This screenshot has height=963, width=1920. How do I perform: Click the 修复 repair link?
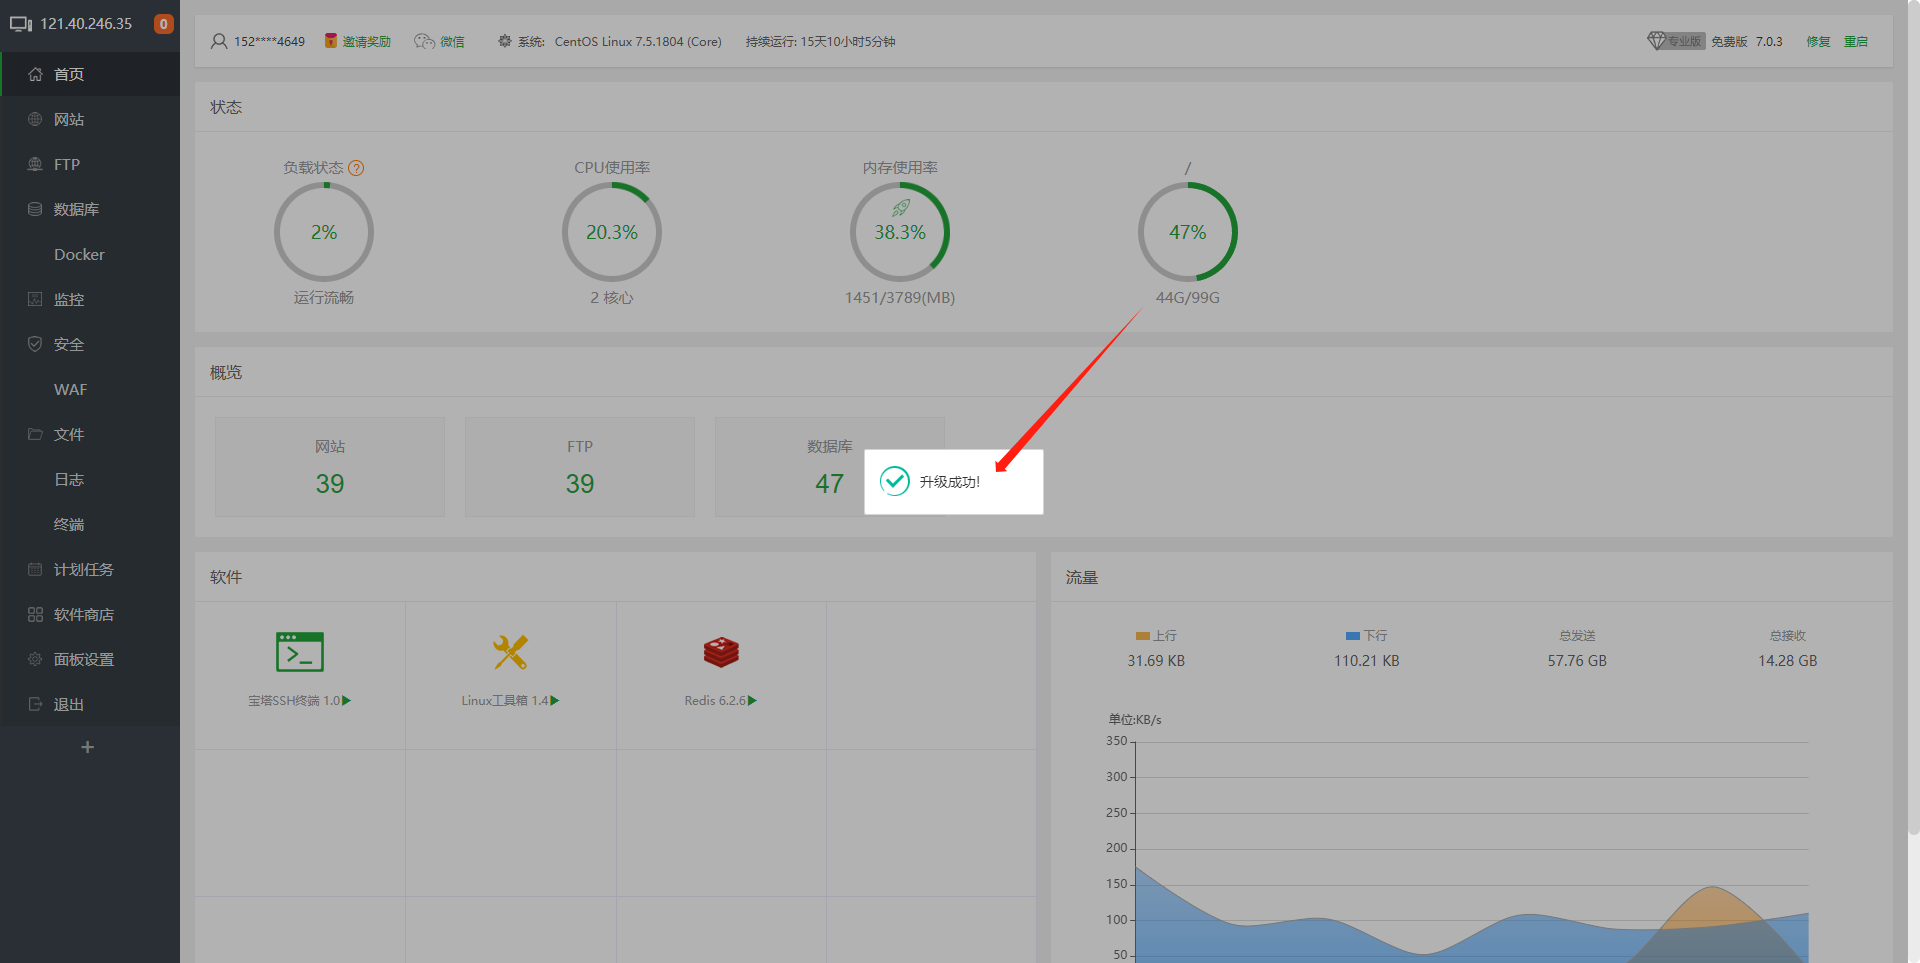pos(1818,41)
